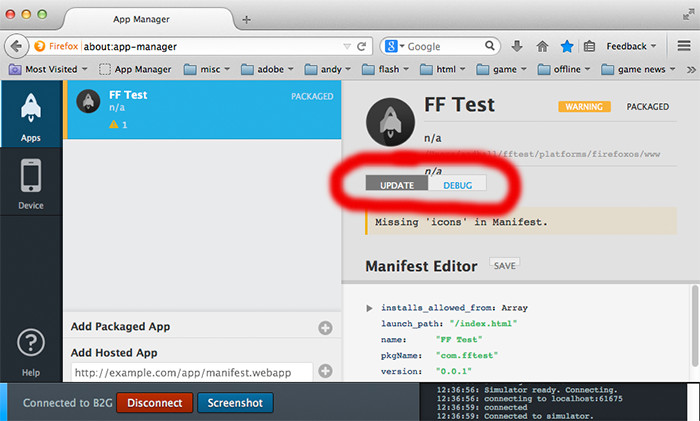700x421 pixels.
Task: Open a new browser tab
Action: [246, 19]
